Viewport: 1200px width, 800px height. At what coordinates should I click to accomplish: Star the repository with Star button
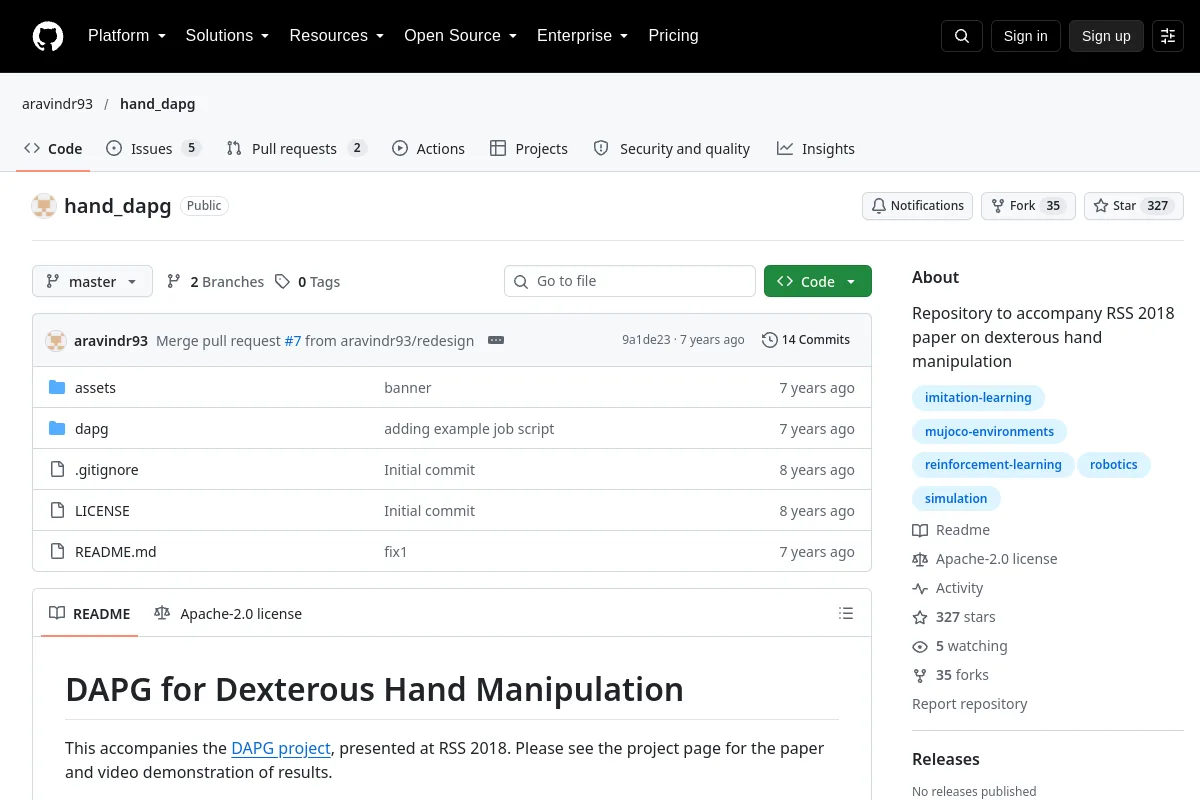point(1134,206)
